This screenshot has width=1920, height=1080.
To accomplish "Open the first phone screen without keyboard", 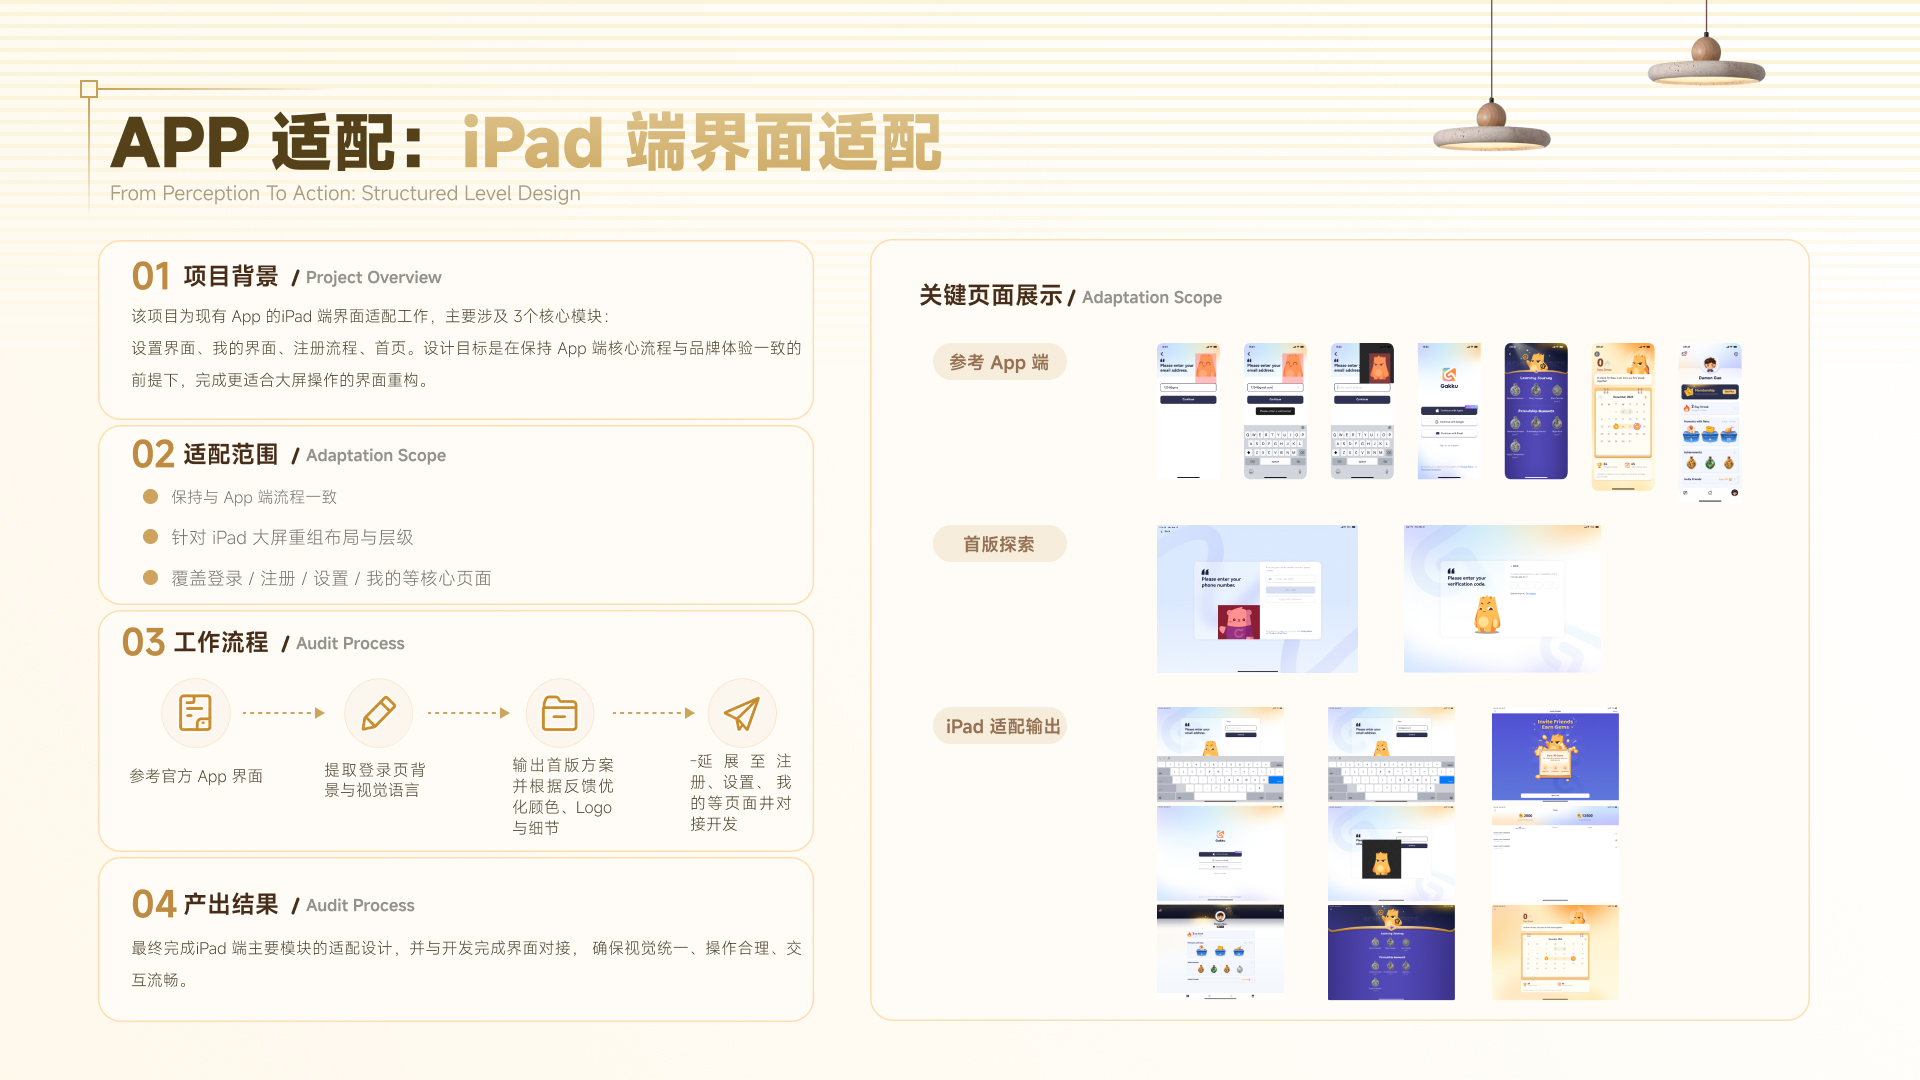I will tap(1188, 411).
